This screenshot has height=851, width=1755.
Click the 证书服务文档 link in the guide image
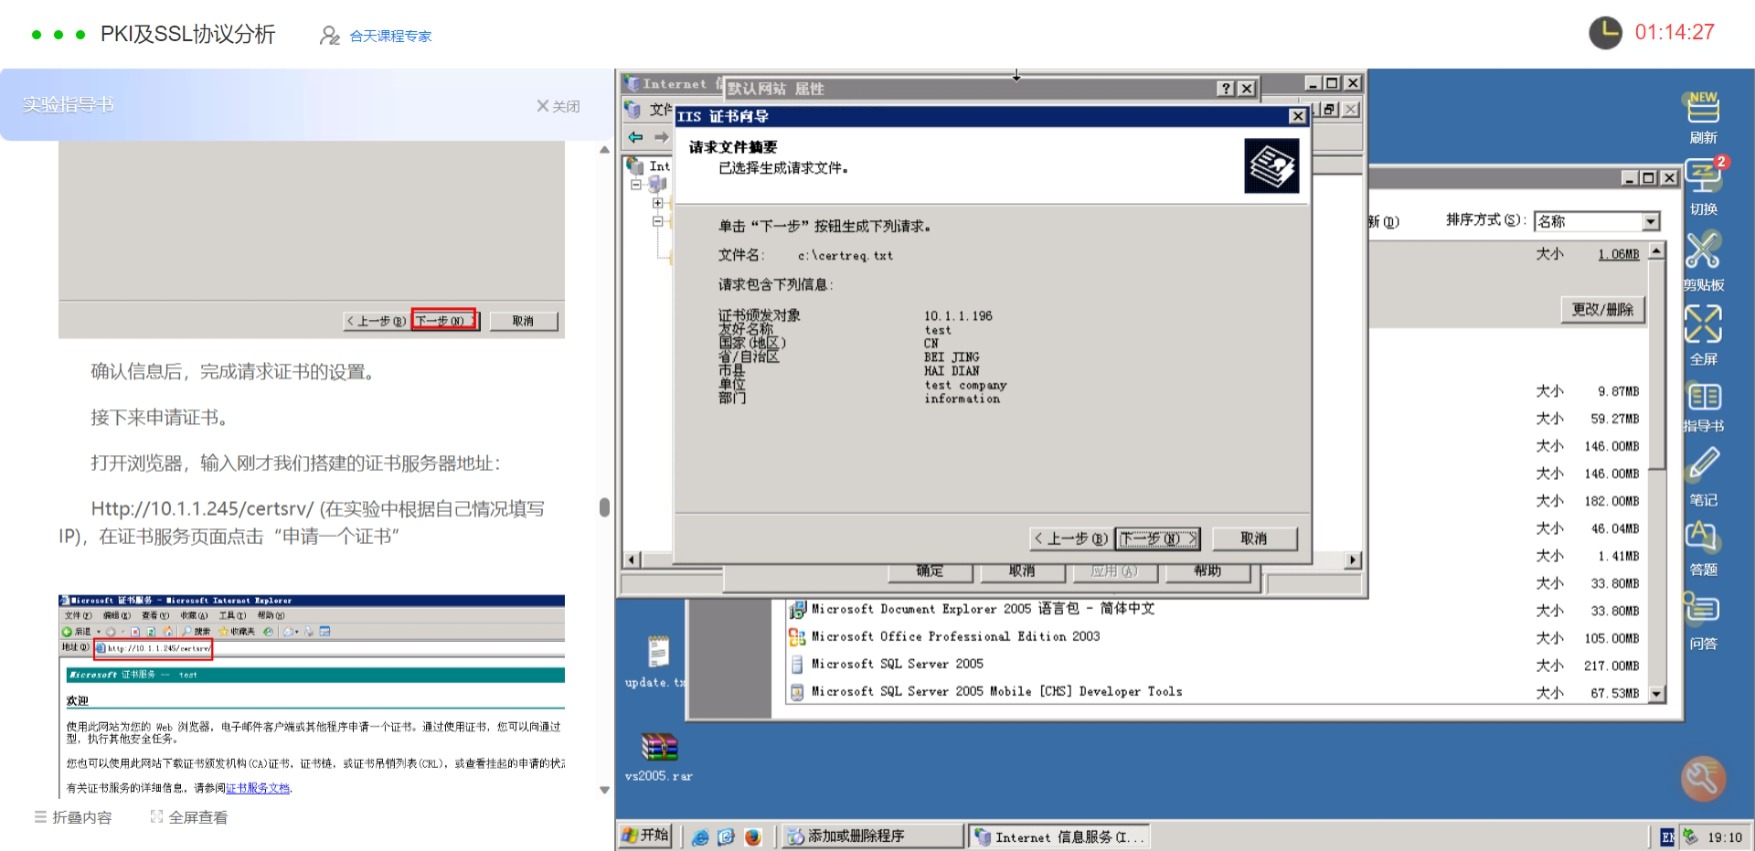[258, 788]
